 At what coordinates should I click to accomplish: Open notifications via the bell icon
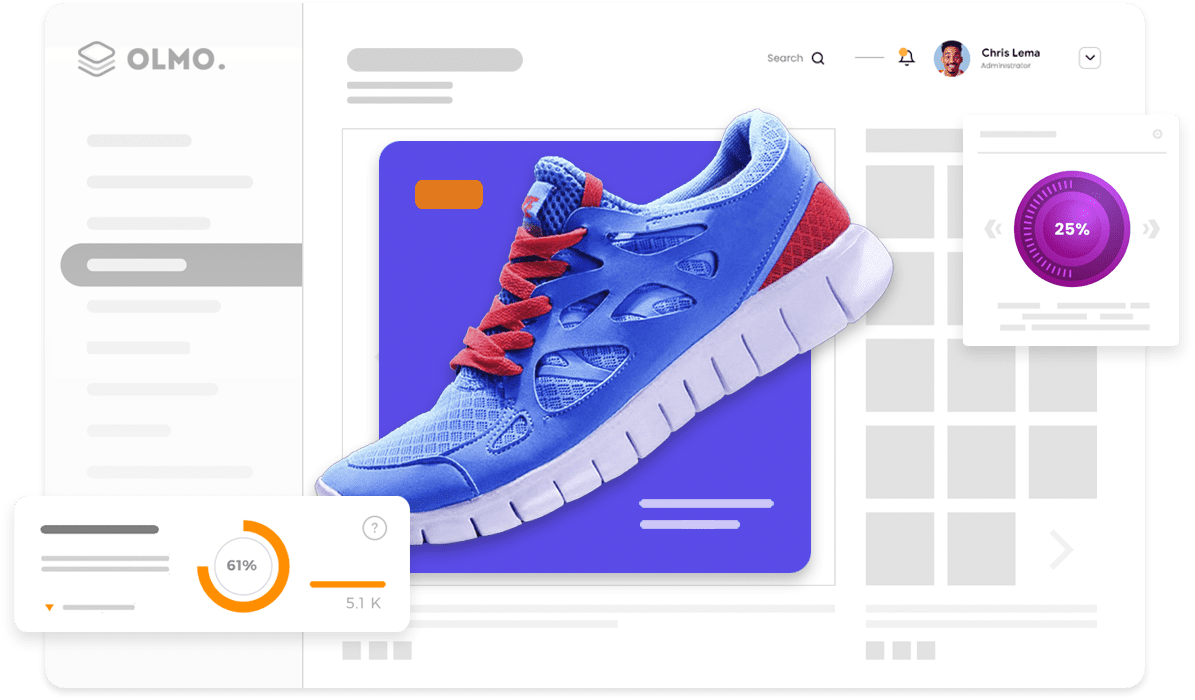(x=906, y=57)
